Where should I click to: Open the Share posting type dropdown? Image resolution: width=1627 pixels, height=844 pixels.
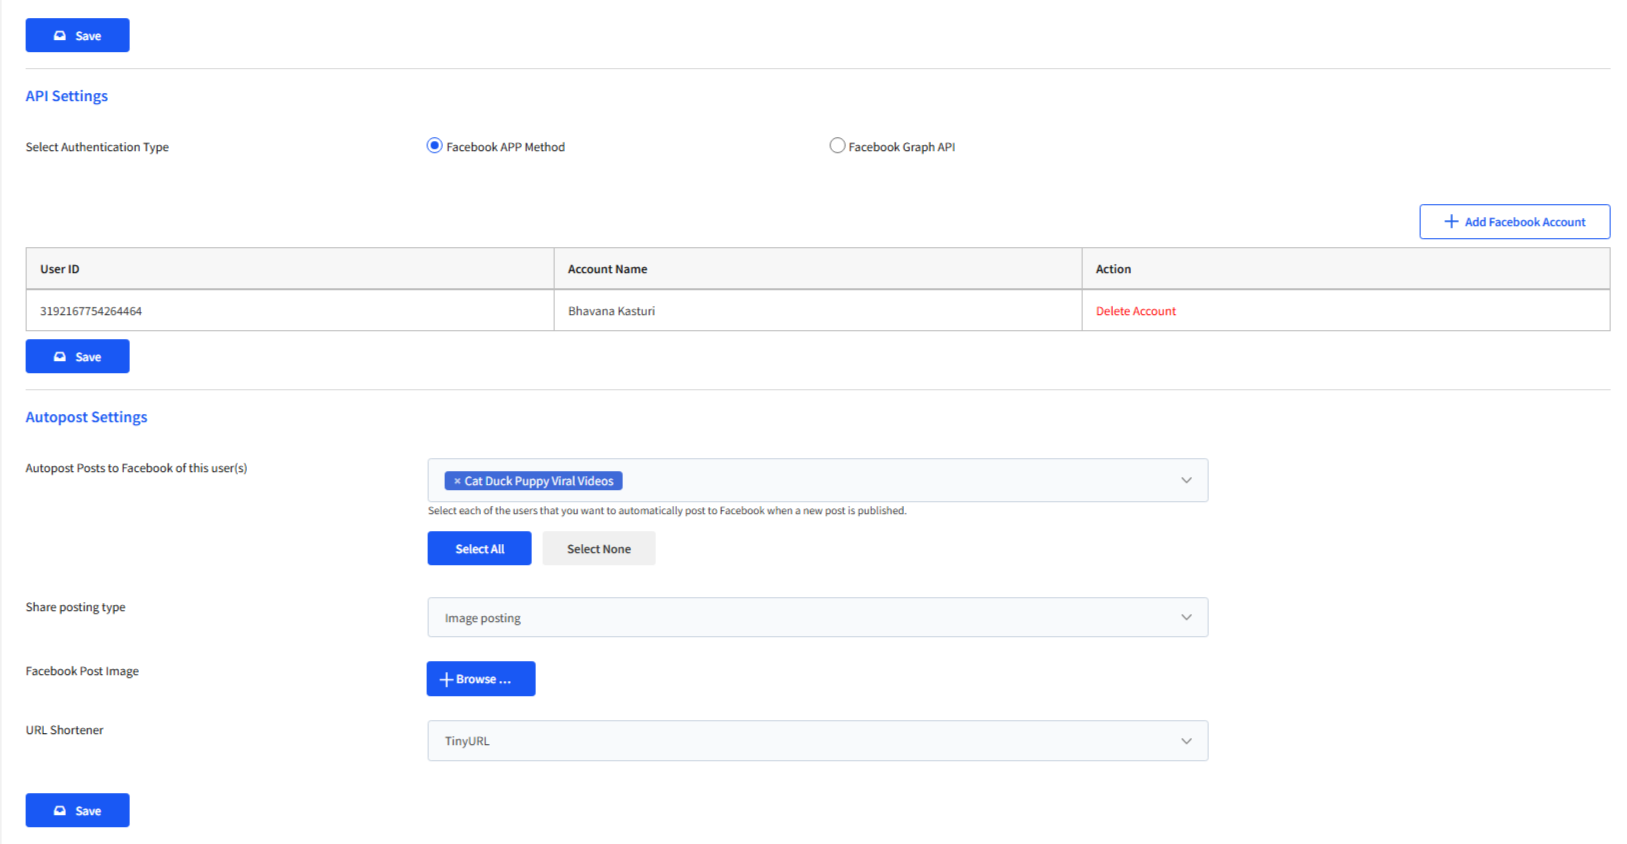coord(817,618)
